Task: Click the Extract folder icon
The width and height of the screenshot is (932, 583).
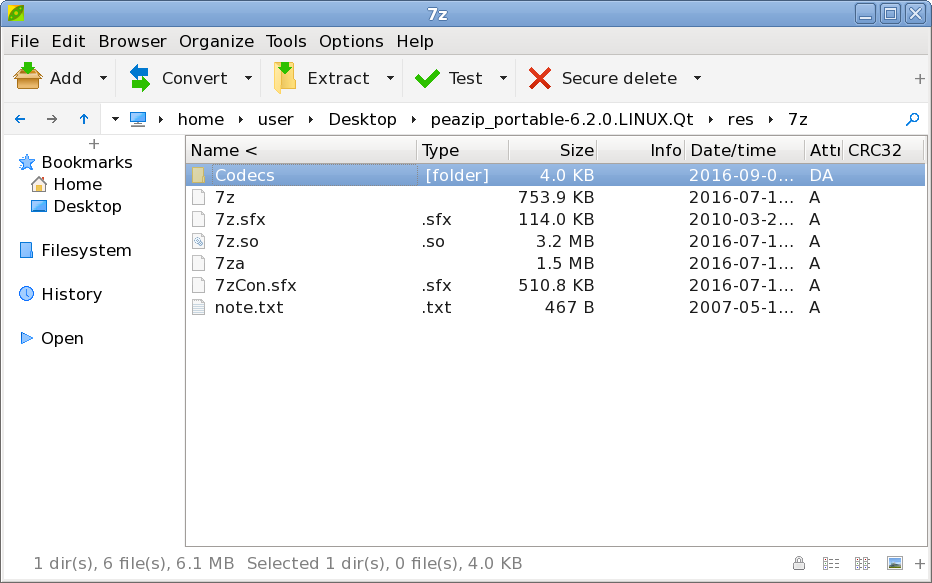Action: click(285, 78)
